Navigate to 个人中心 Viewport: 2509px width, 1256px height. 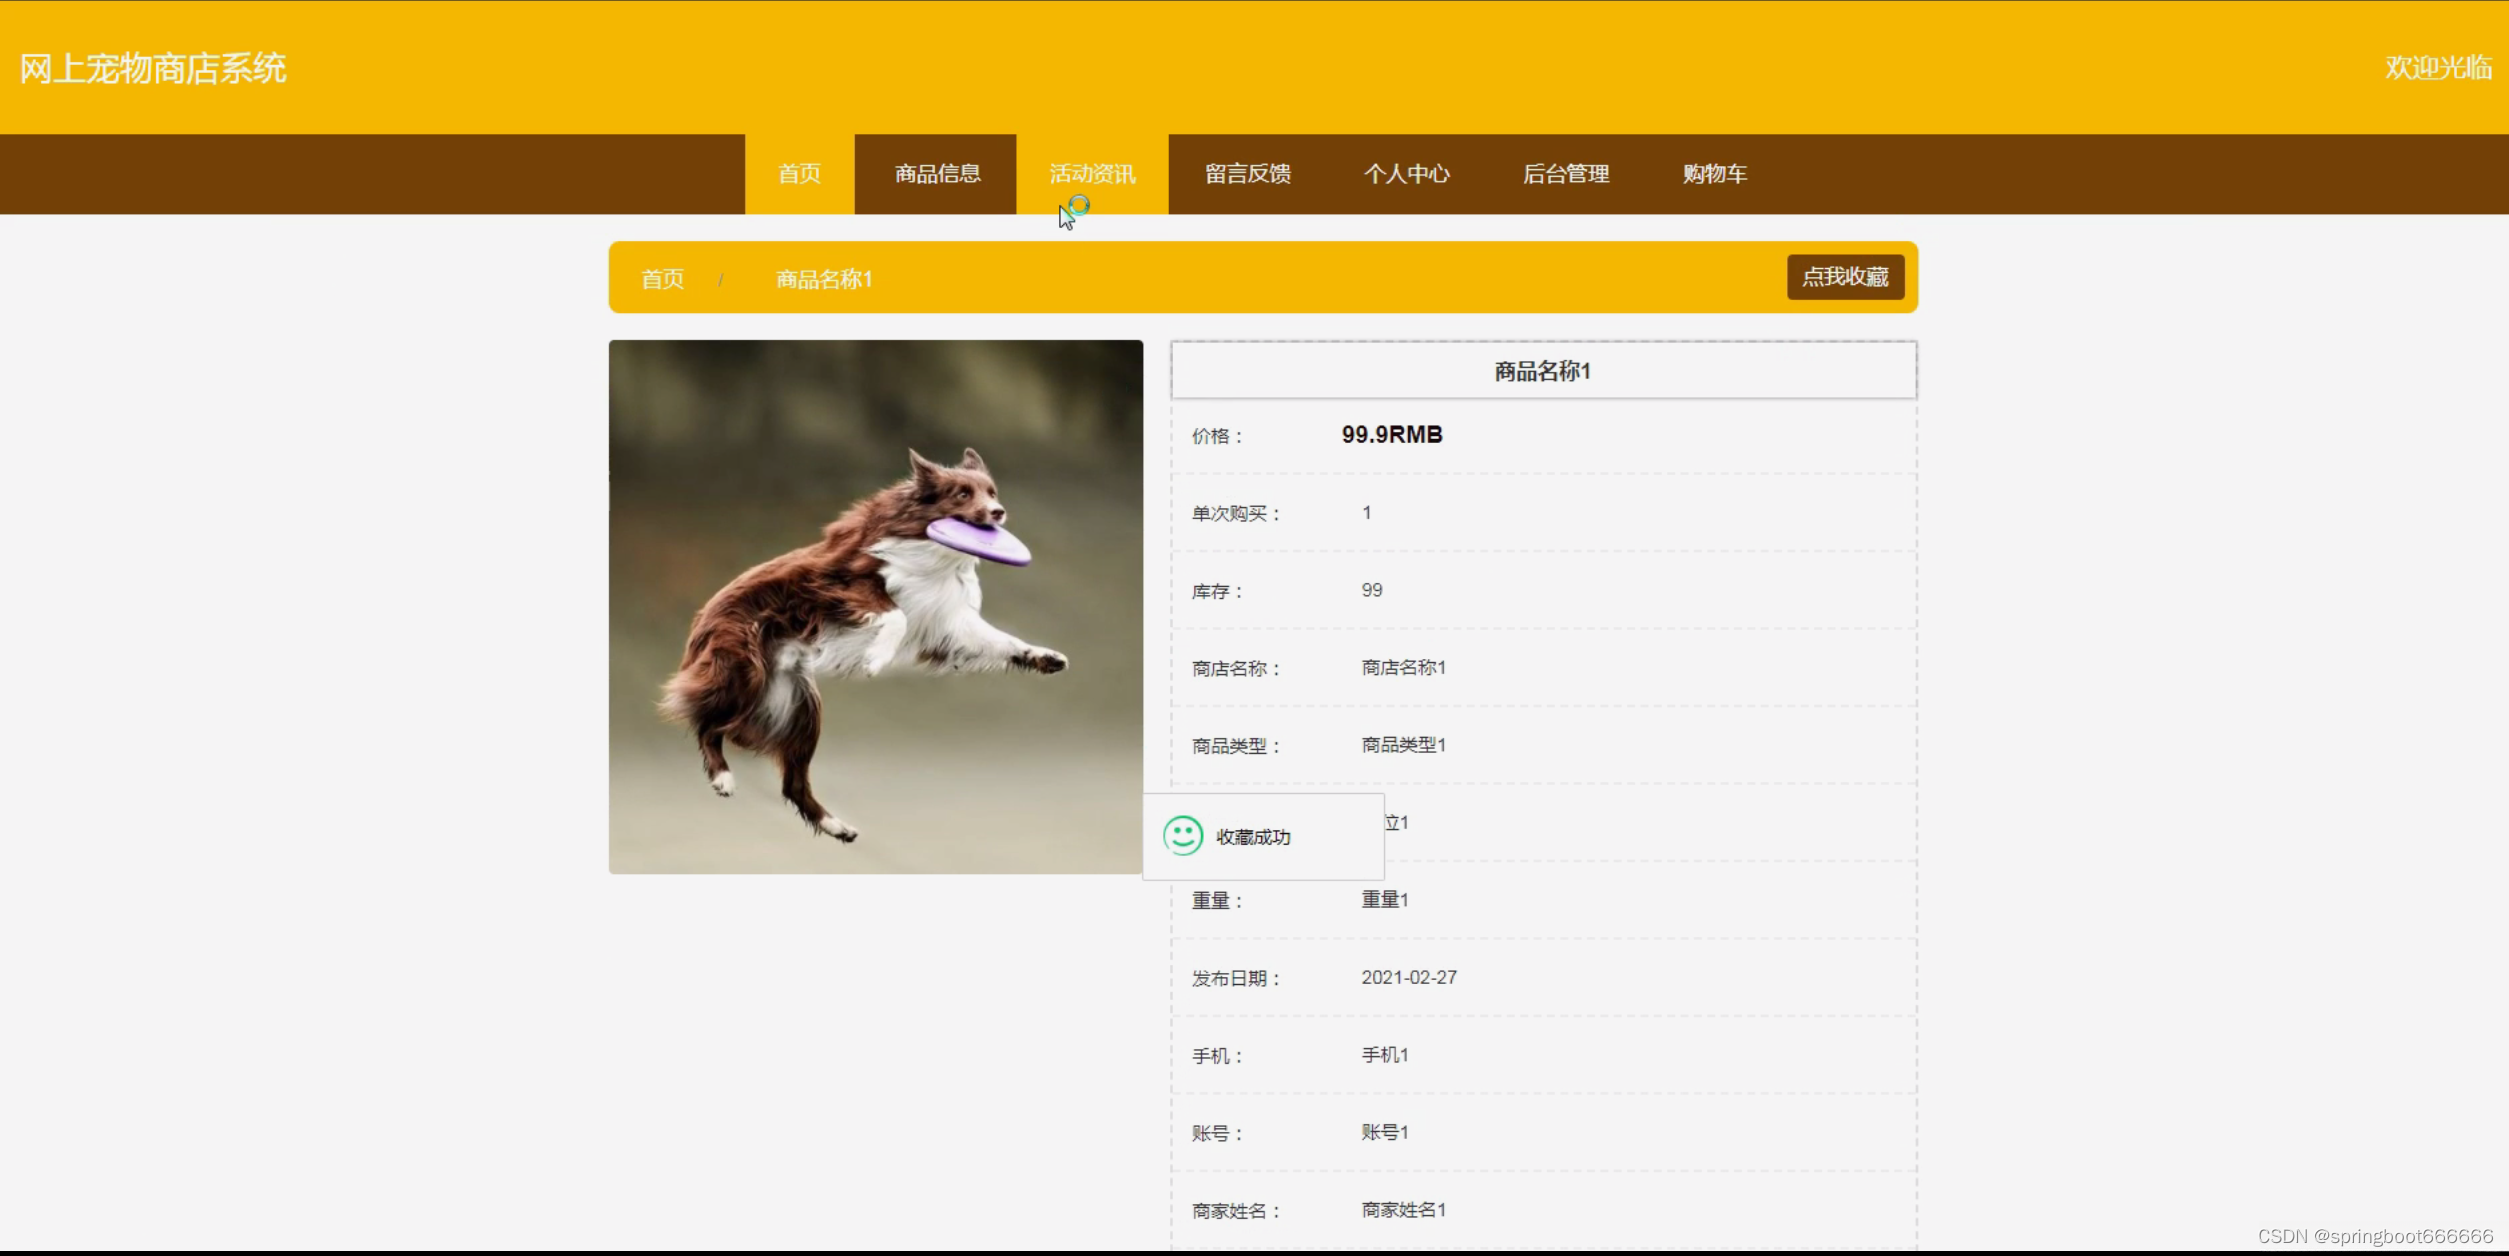[x=1406, y=174]
